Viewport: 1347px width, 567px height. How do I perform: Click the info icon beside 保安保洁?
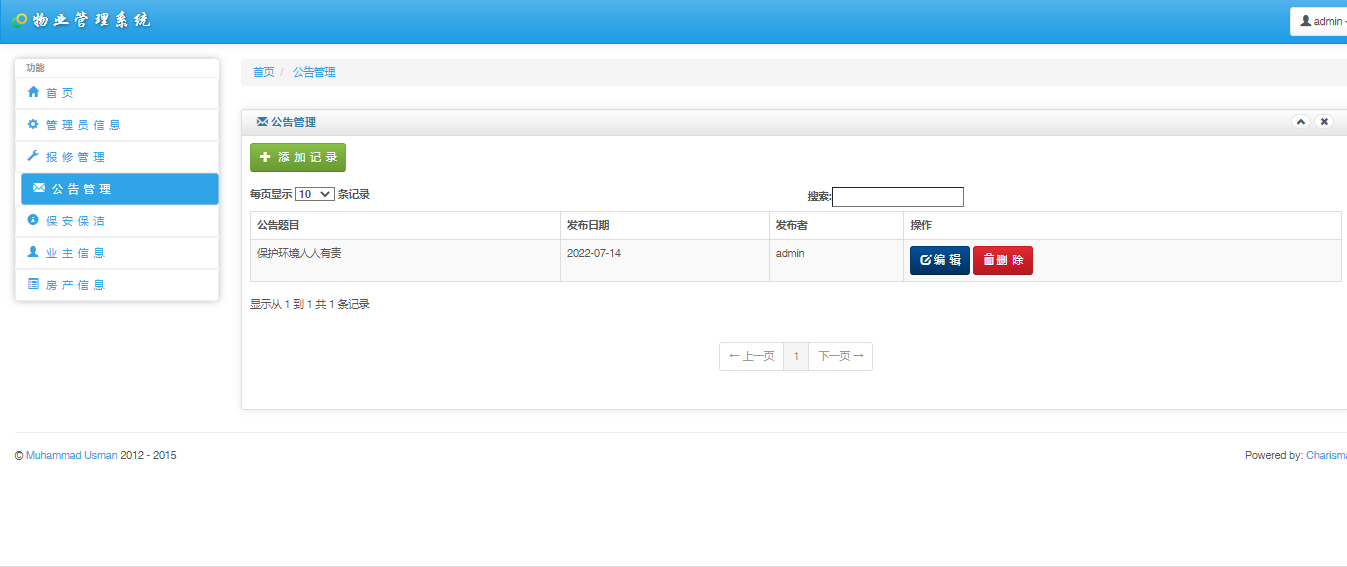33,220
